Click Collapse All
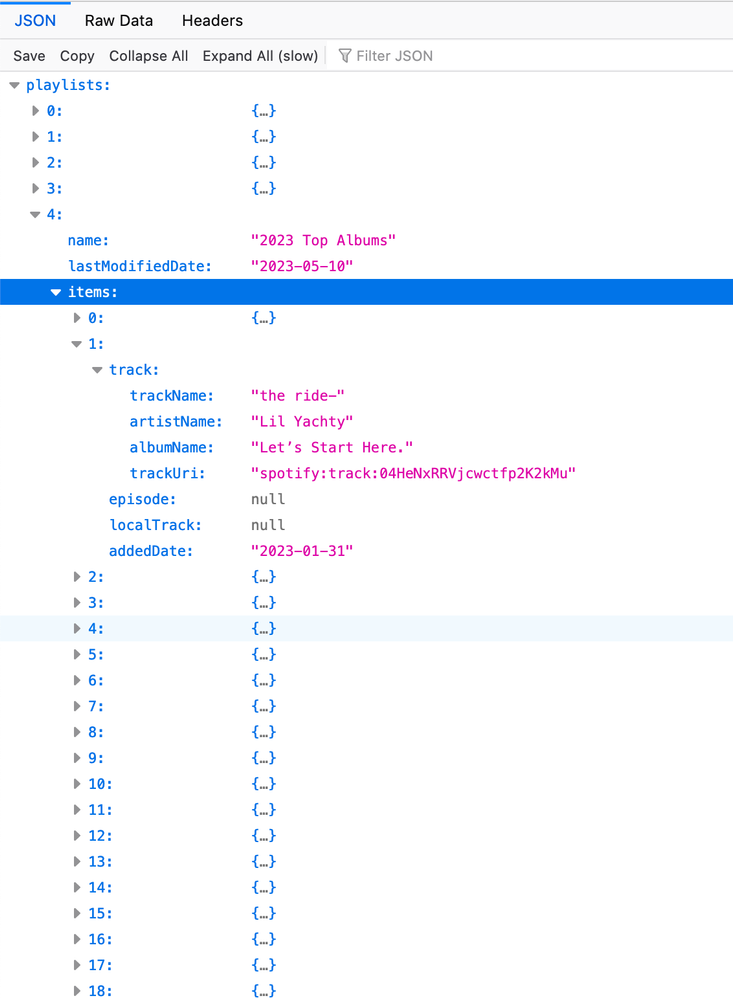The height and width of the screenshot is (998, 733). 148,56
